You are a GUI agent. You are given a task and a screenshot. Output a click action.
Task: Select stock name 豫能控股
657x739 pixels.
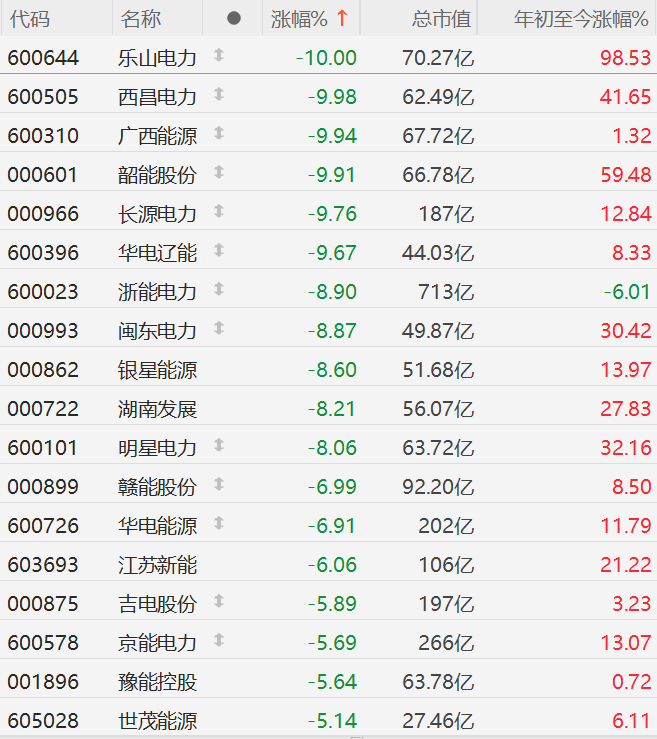pyautogui.click(x=157, y=682)
